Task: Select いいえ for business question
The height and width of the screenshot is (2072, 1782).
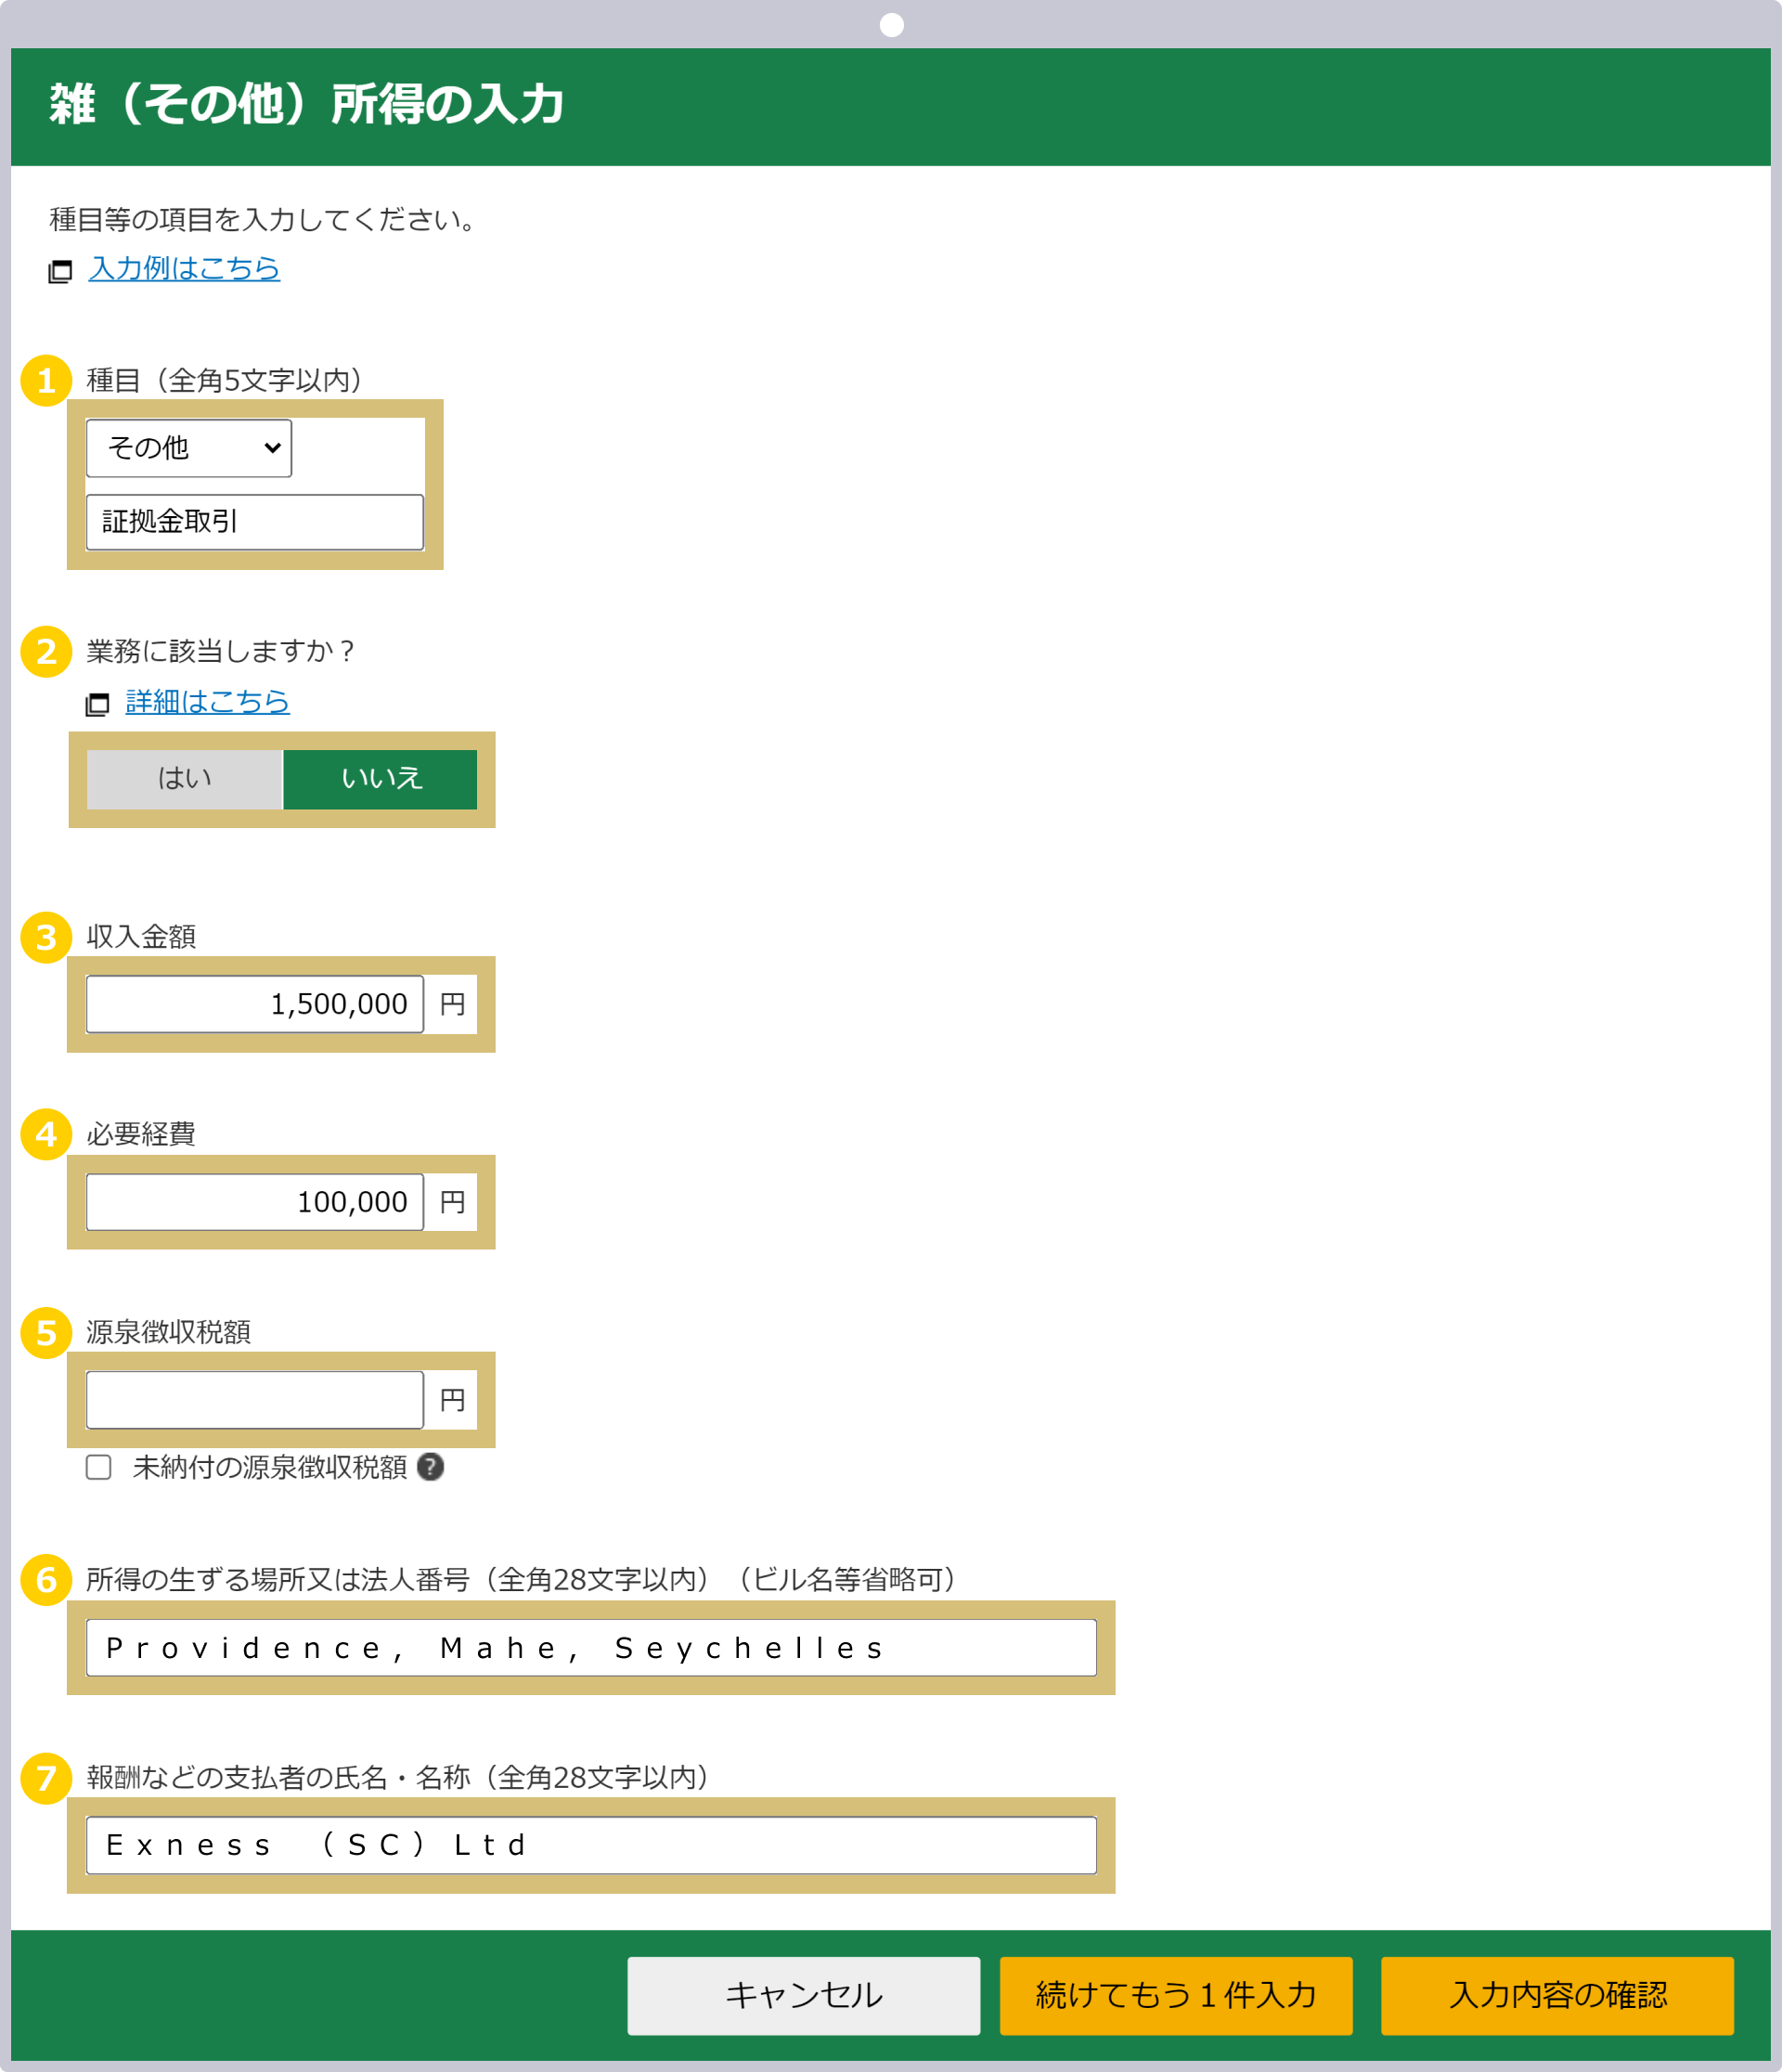Action: click(381, 779)
